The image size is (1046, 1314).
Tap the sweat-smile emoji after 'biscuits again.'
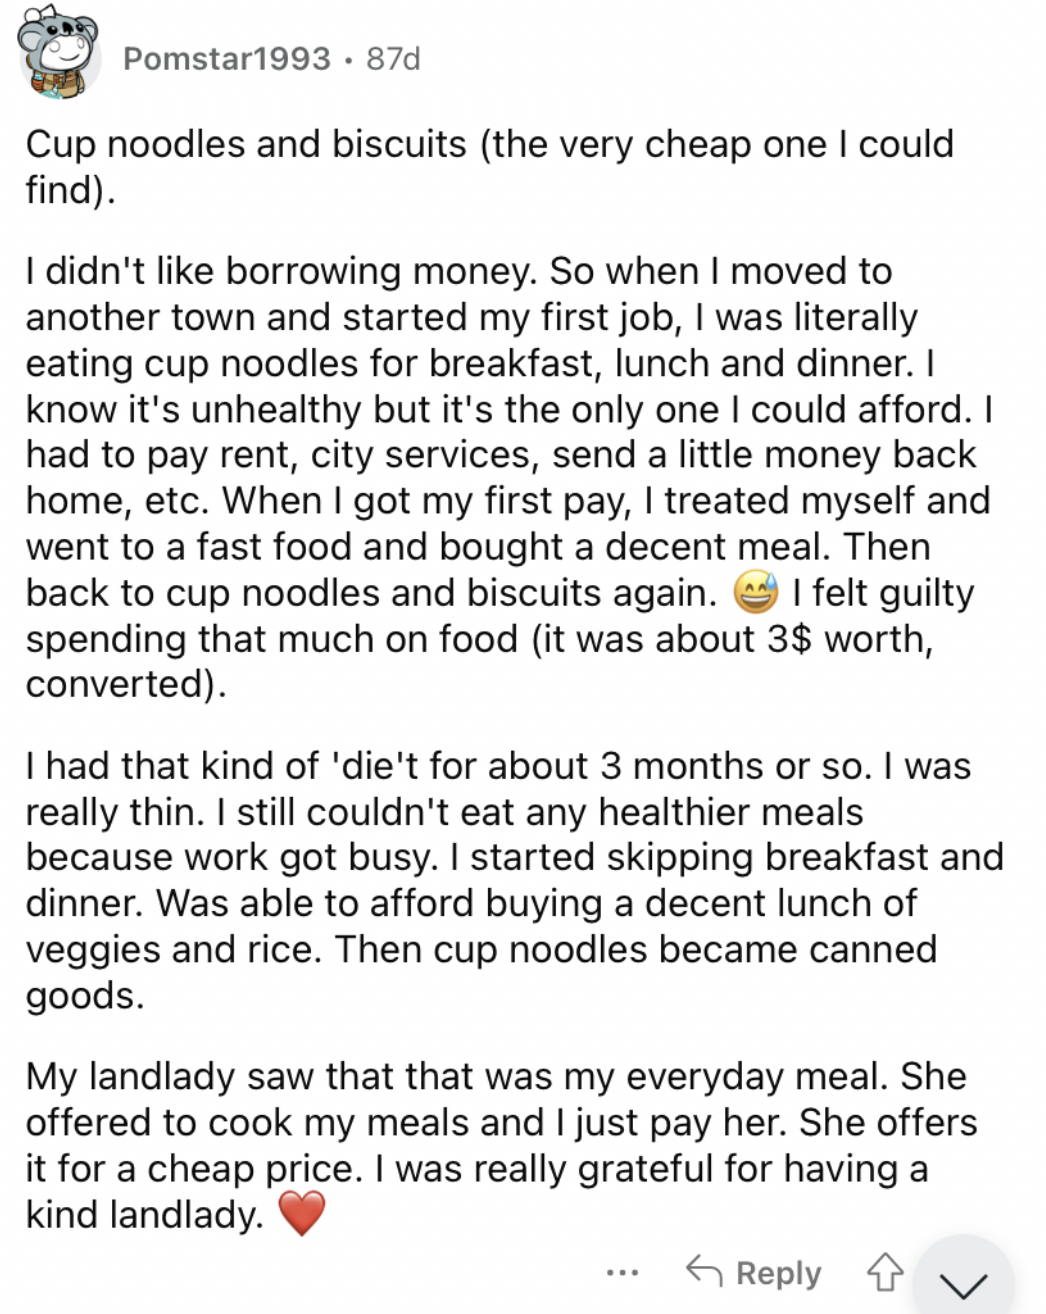755,594
